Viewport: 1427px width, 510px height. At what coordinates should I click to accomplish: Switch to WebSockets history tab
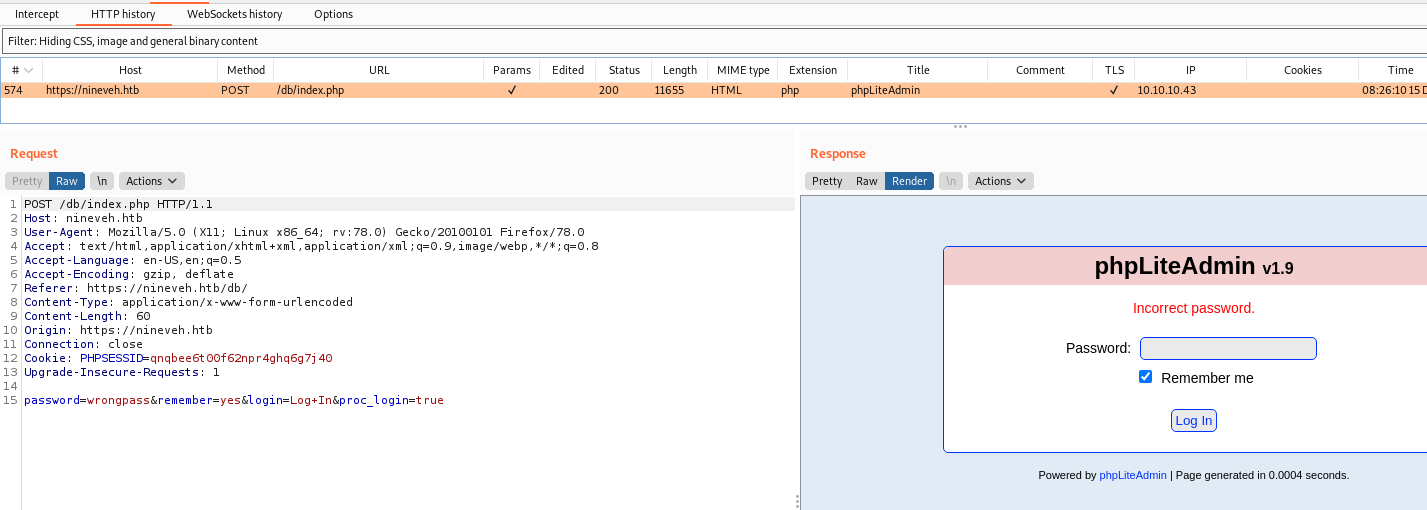tap(234, 14)
